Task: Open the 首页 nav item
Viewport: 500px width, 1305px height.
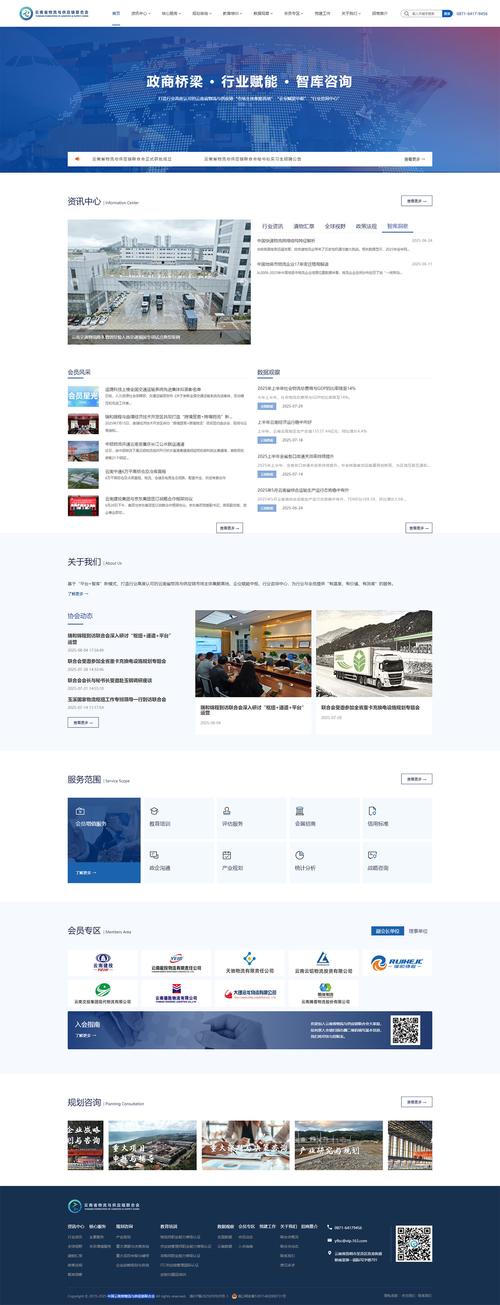Action: [116, 14]
